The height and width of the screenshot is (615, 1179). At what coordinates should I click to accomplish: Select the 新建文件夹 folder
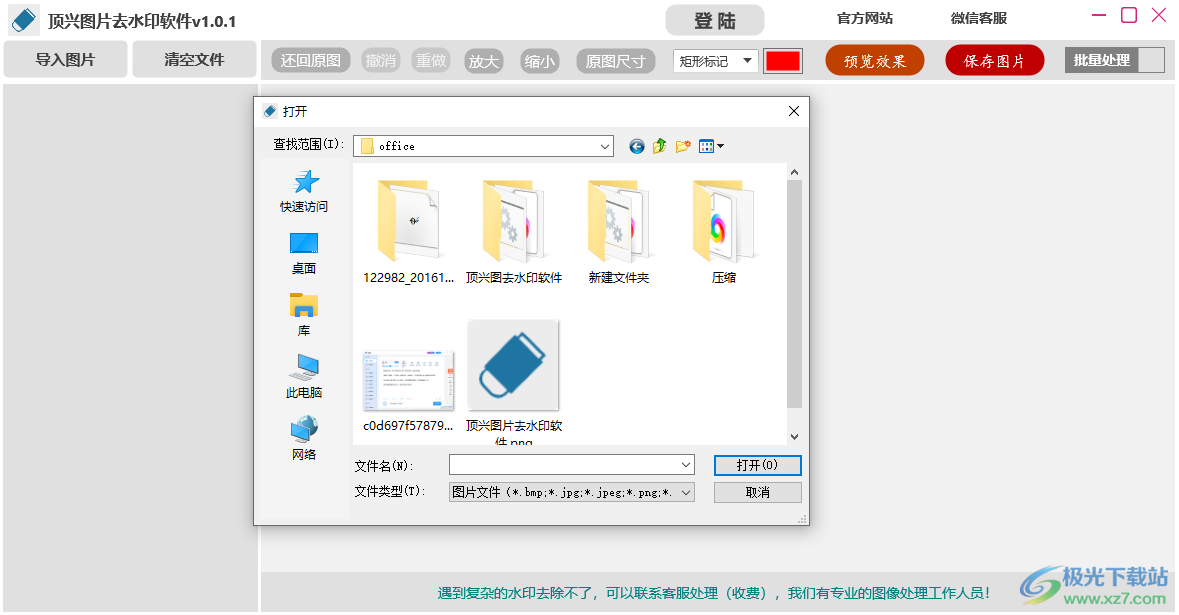(x=619, y=232)
